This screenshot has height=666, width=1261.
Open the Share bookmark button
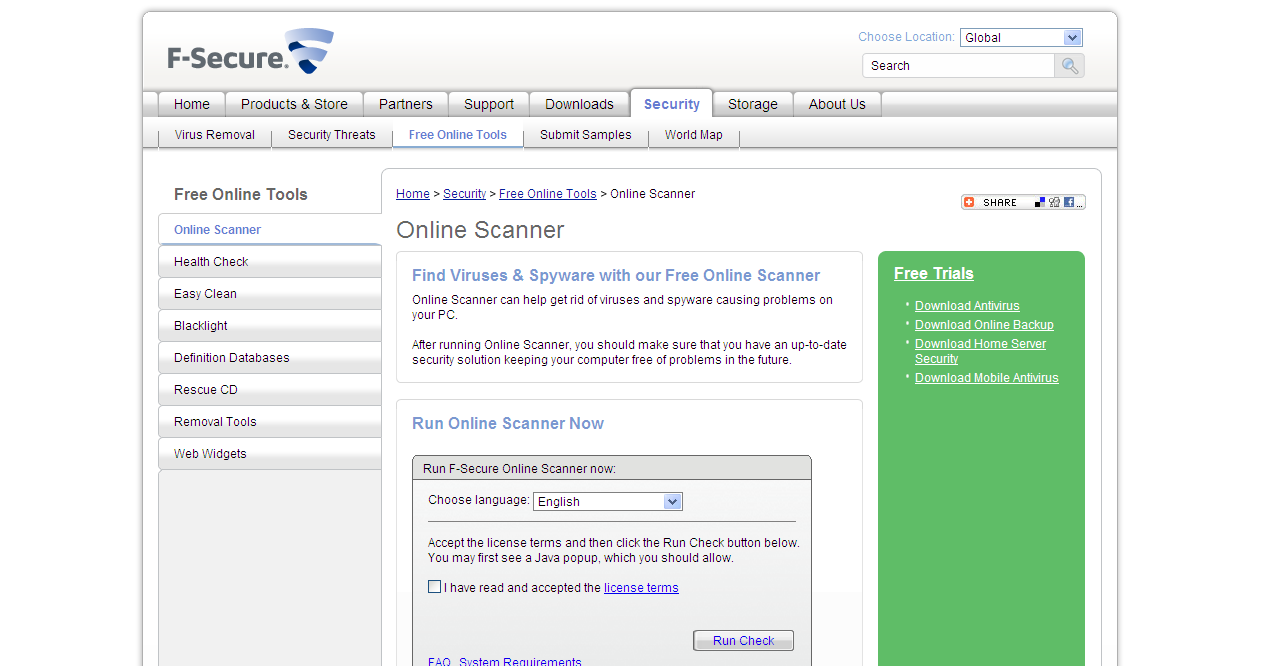click(1023, 202)
